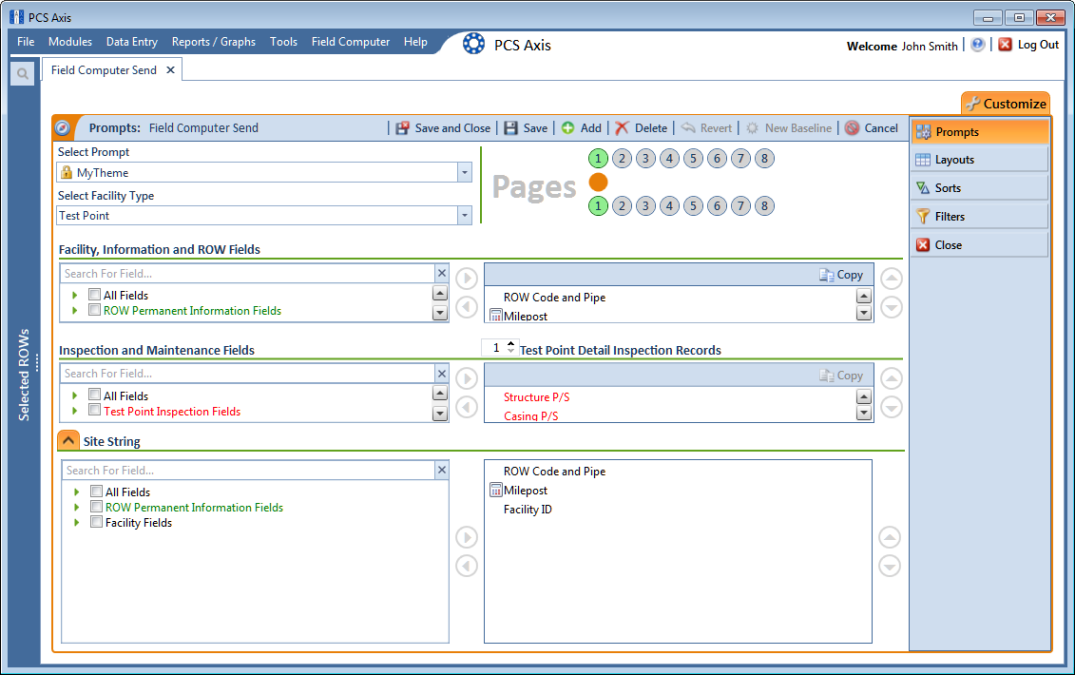Check ROW Permanent Information Fields in Facility section
The width and height of the screenshot is (1075, 675).
[x=95, y=310]
